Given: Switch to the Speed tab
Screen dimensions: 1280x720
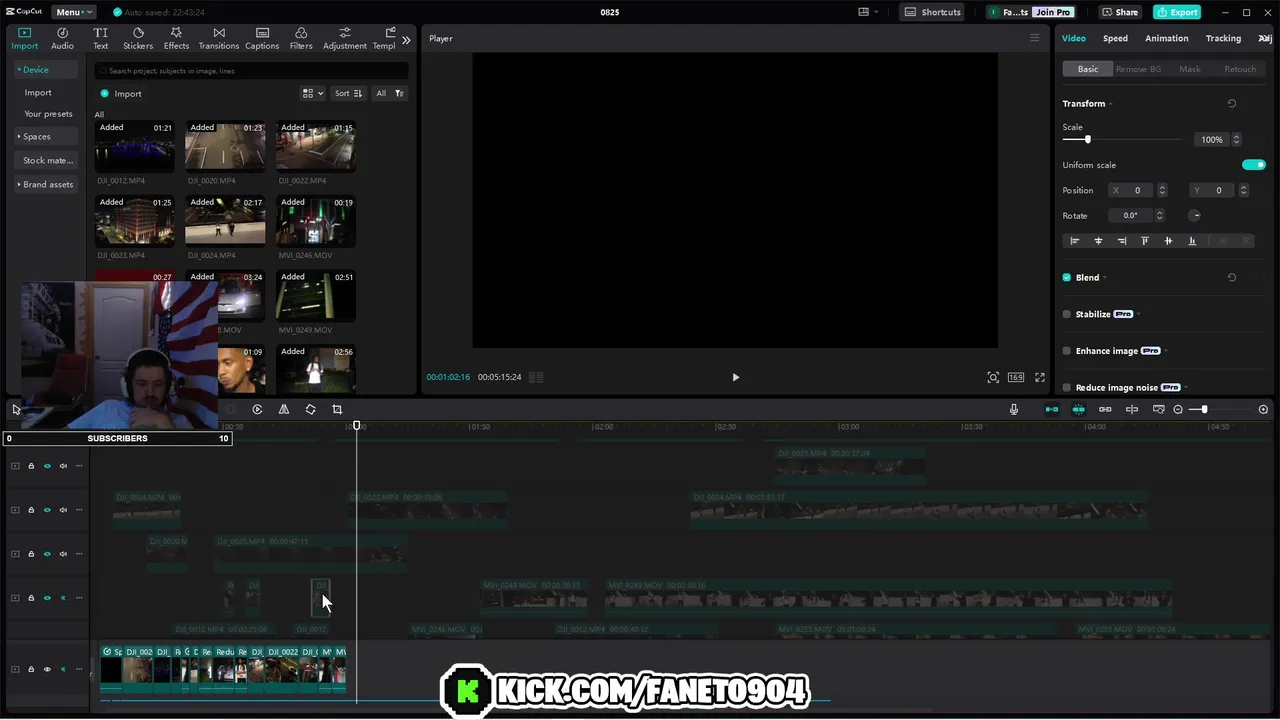Looking at the screenshot, I should click(x=1115, y=38).
